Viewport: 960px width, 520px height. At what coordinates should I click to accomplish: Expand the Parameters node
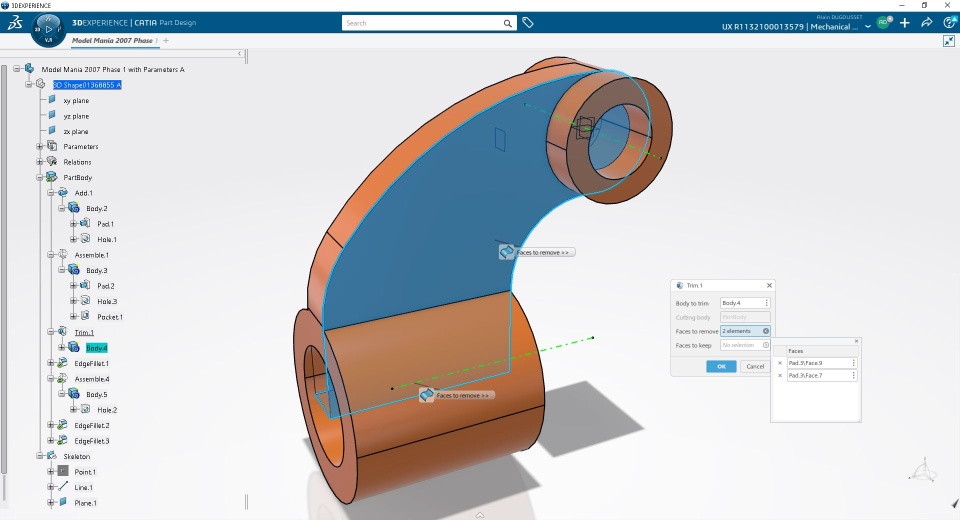click(x=40, y=146)
